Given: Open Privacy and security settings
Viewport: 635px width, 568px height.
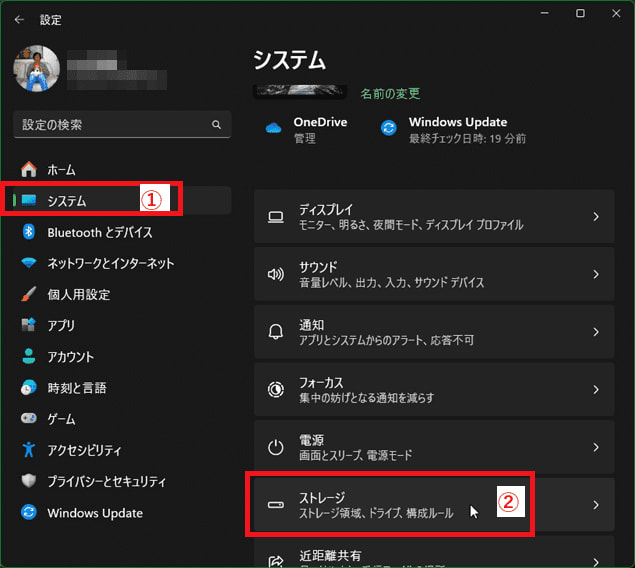Looking at the screenshot, I should 106,481.
